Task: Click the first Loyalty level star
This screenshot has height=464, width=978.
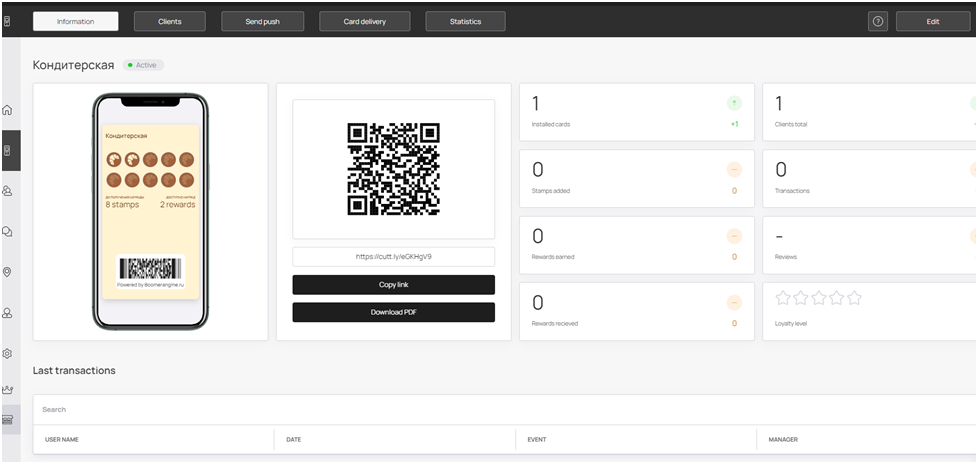Action: 783,298
